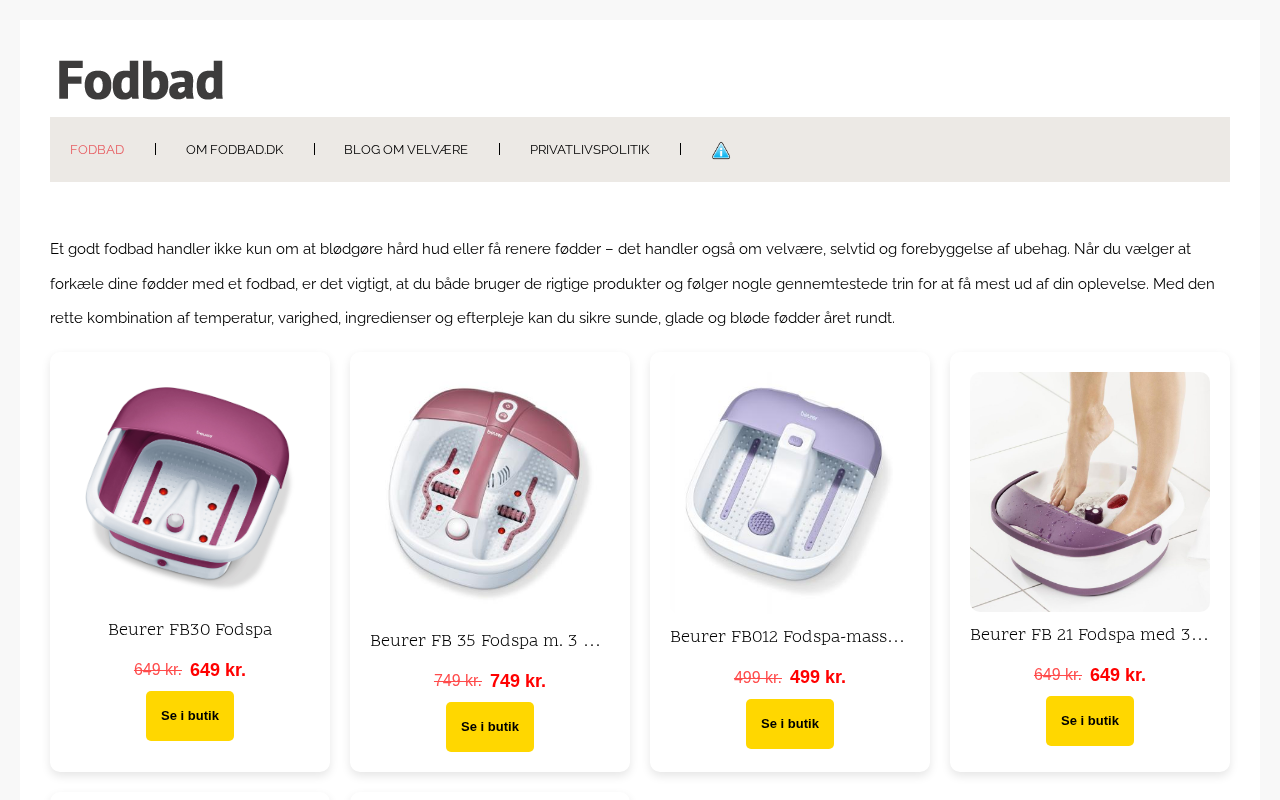The height and width of the screenshot is (800, 1280).
Task: Click the 499 kr. price of Beurer FB012
Action: pos(818,677)
